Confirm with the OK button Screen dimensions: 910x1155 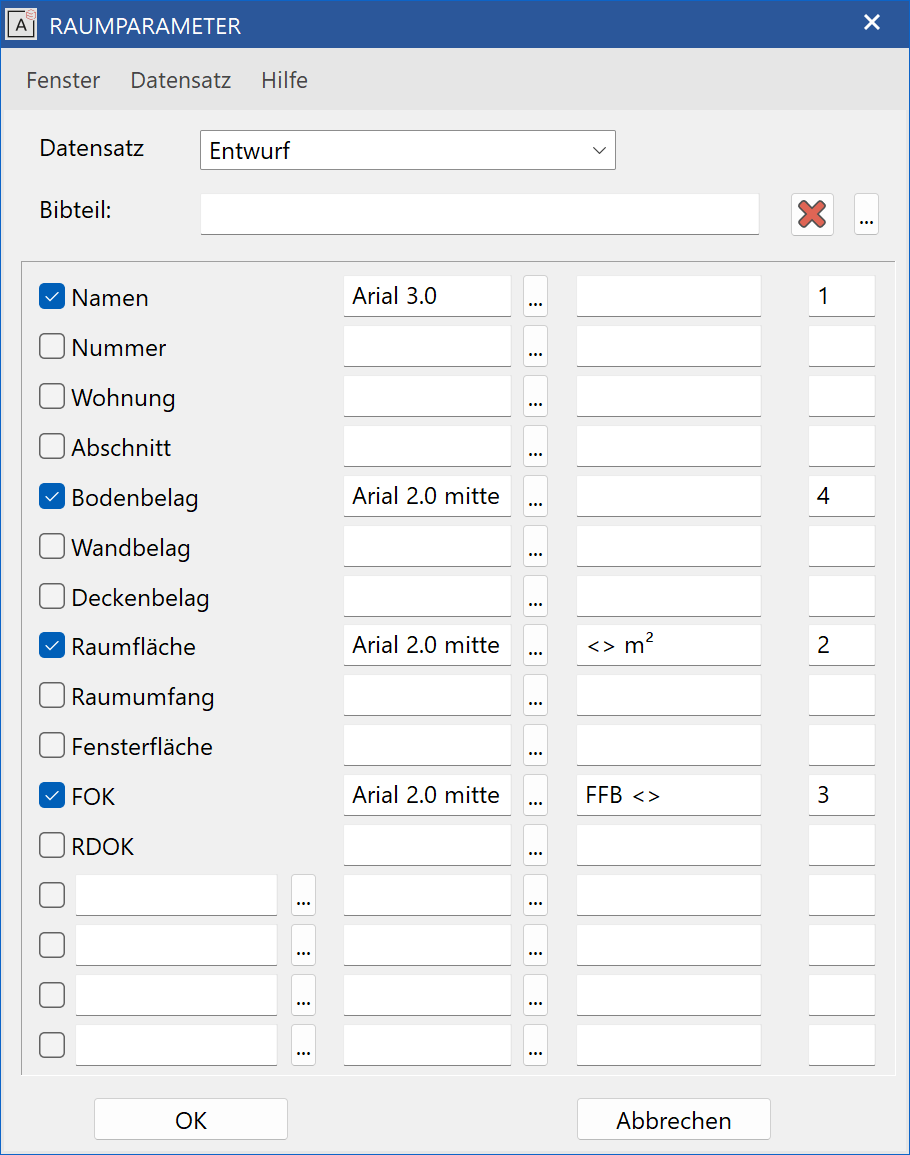click(x=191, y=1120)
